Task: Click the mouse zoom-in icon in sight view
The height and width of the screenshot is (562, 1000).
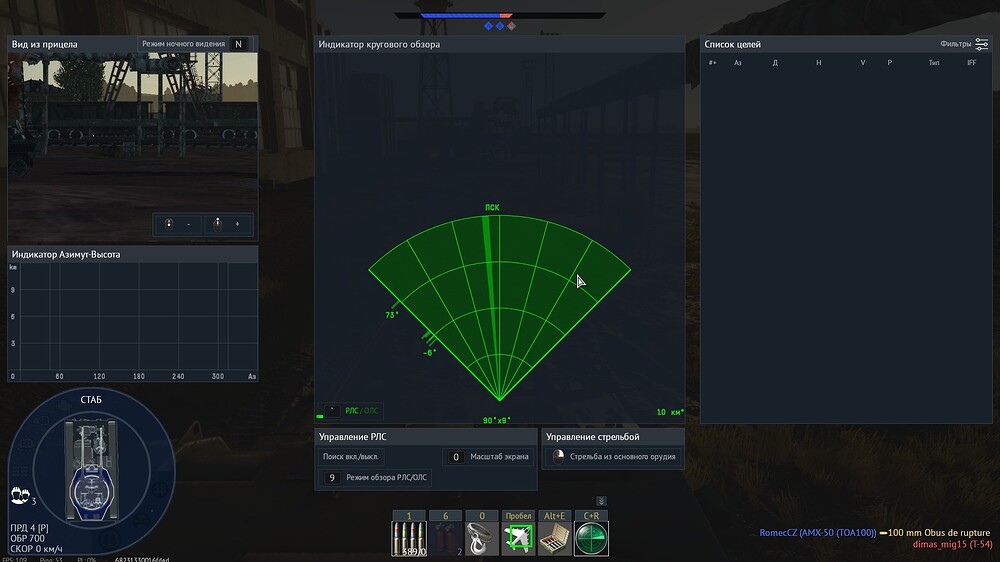Action: pyautogui.click(x=217, y=224)
